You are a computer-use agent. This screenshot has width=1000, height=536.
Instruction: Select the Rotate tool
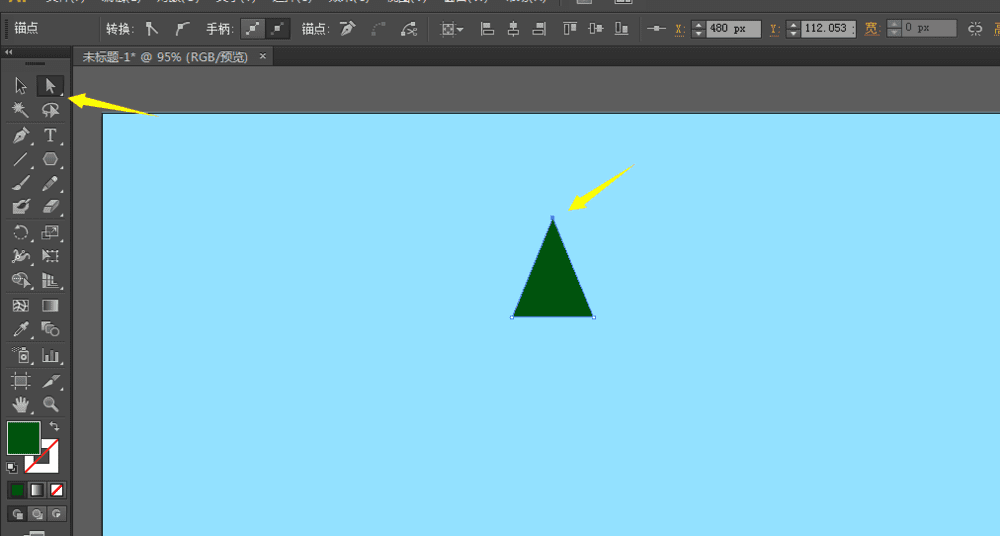point(20,232)
